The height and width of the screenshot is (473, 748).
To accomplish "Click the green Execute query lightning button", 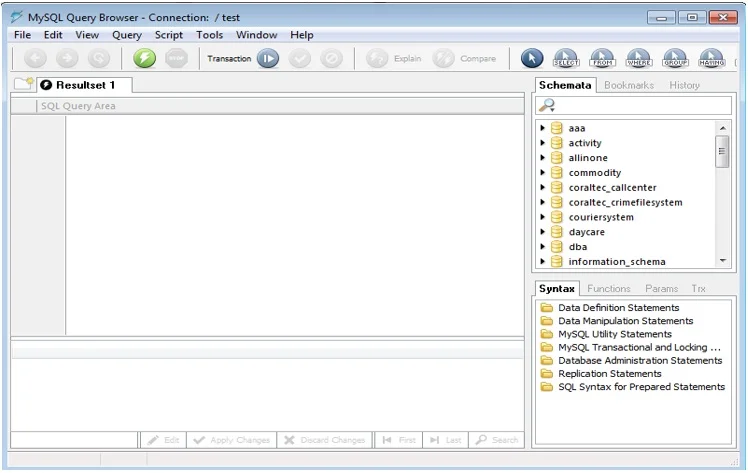I will tap(145, 59).
